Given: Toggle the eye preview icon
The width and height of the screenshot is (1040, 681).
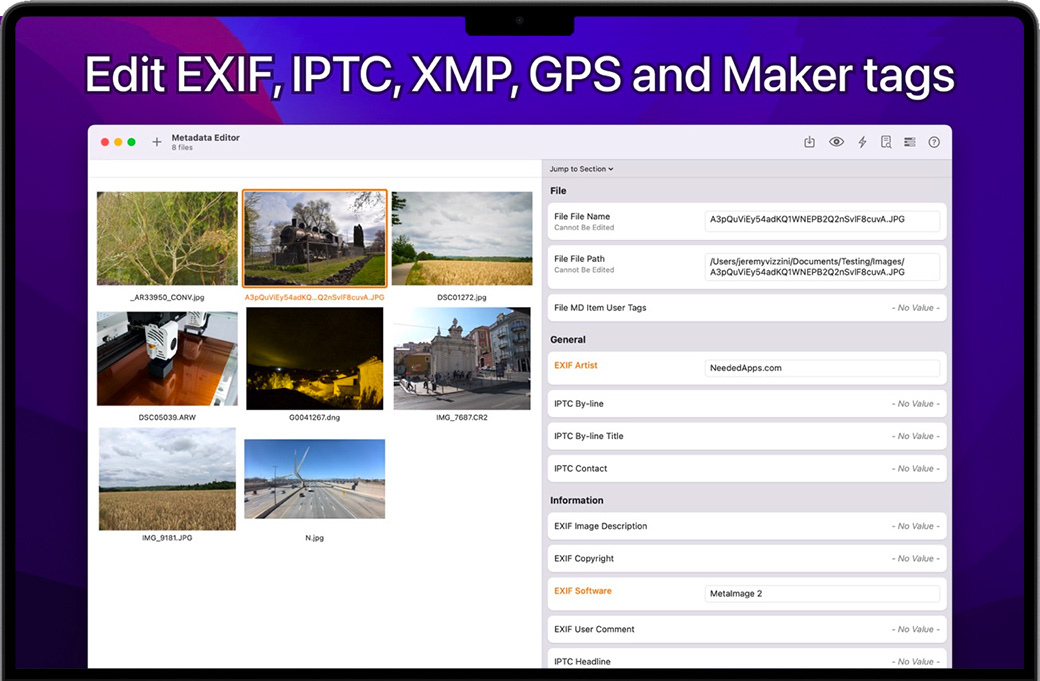Looking at the screenshot, I should 836,142.
